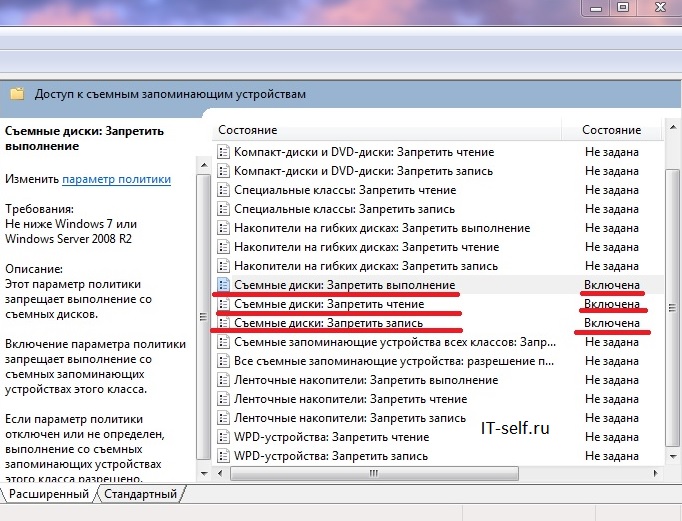The width and height of the screenshot is (682, 521).
Task: Click icon of Съемные диски: Запретить выполнение
Action: point(223,285)
